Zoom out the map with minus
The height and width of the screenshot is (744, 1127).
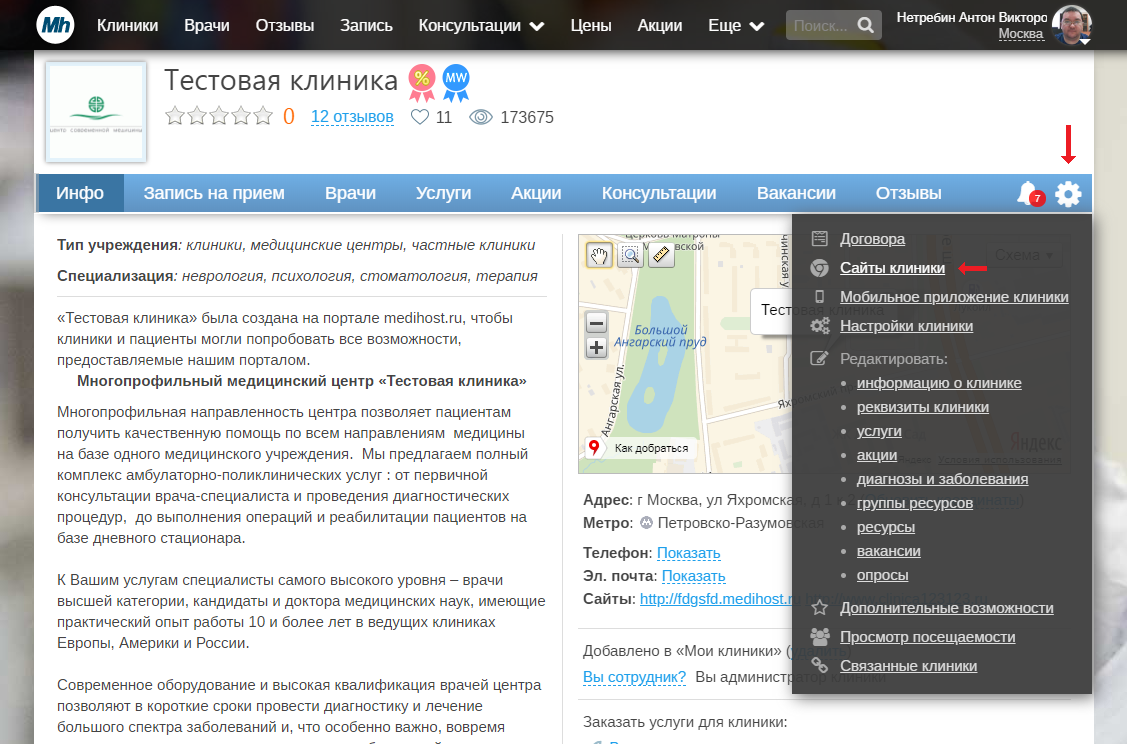tap(596, 323)
